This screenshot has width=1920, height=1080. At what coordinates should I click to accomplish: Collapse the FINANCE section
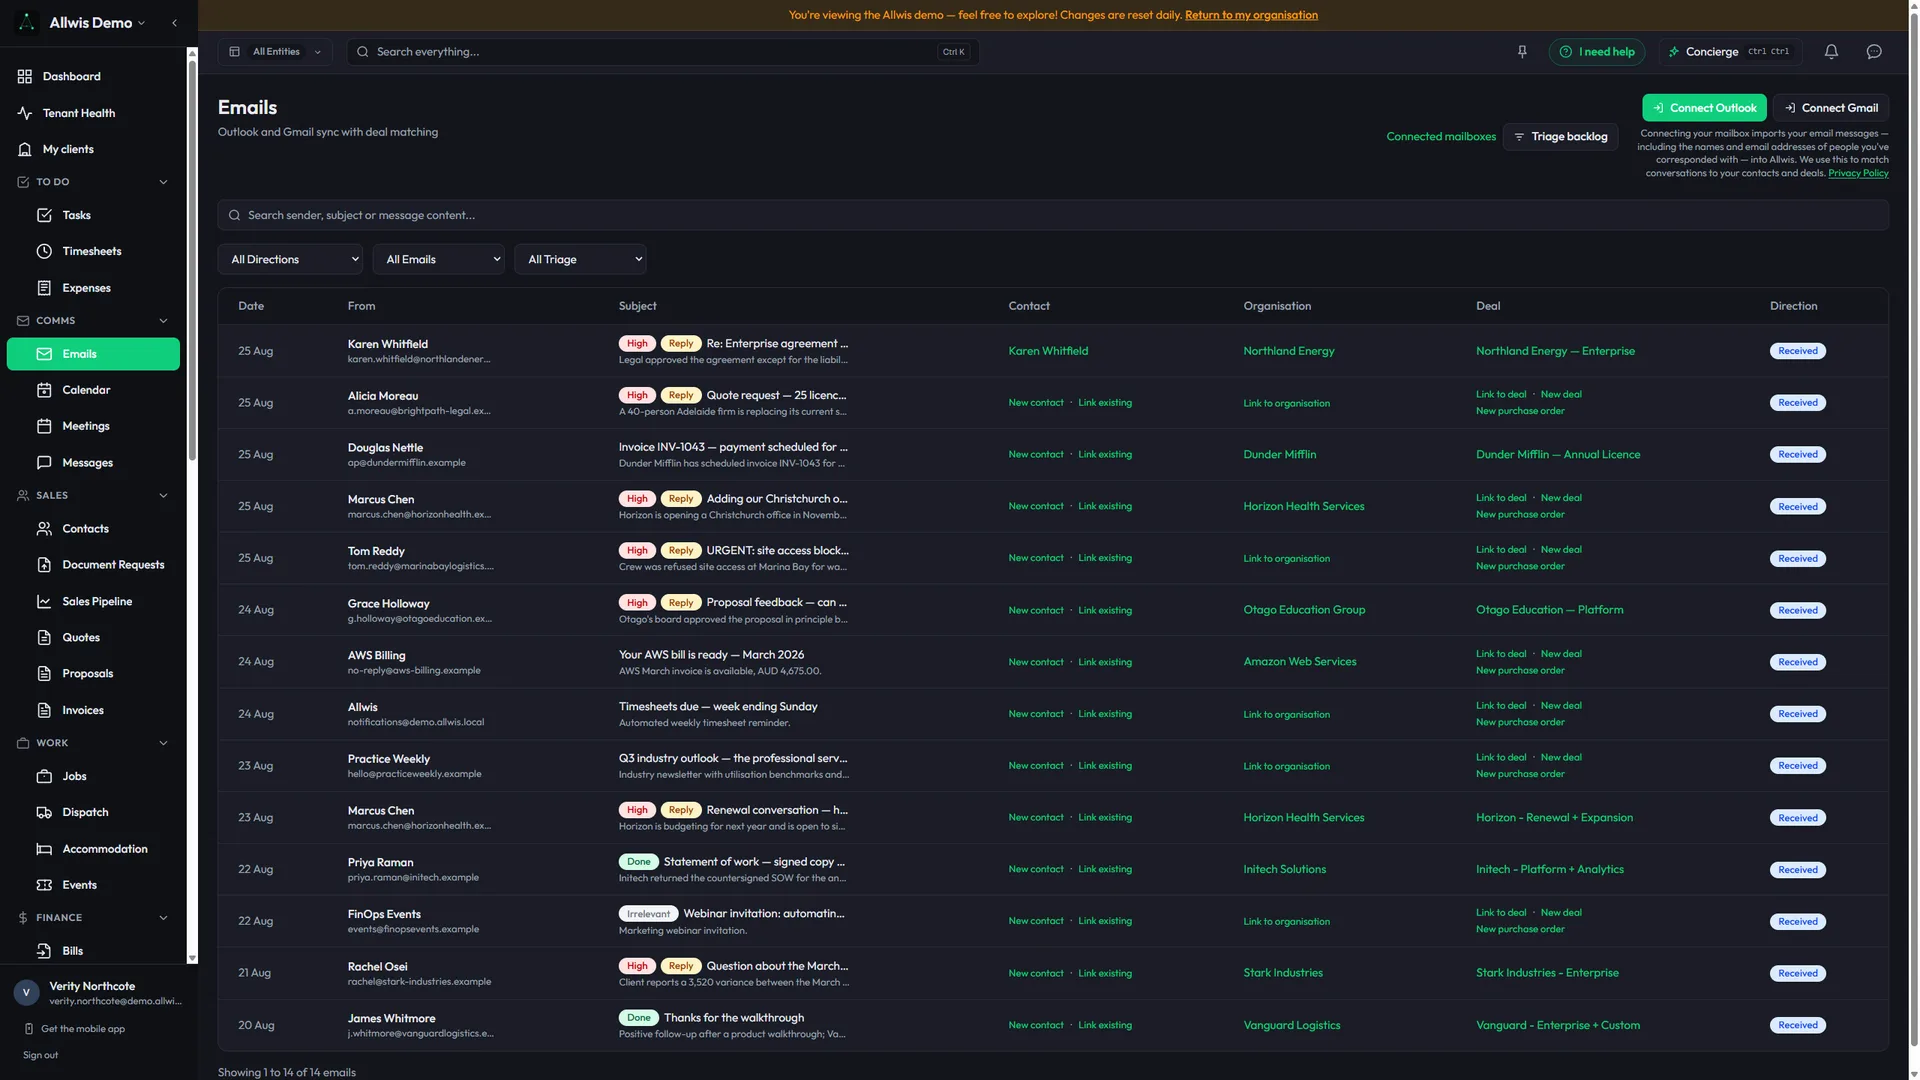click(x=163, y=918)
